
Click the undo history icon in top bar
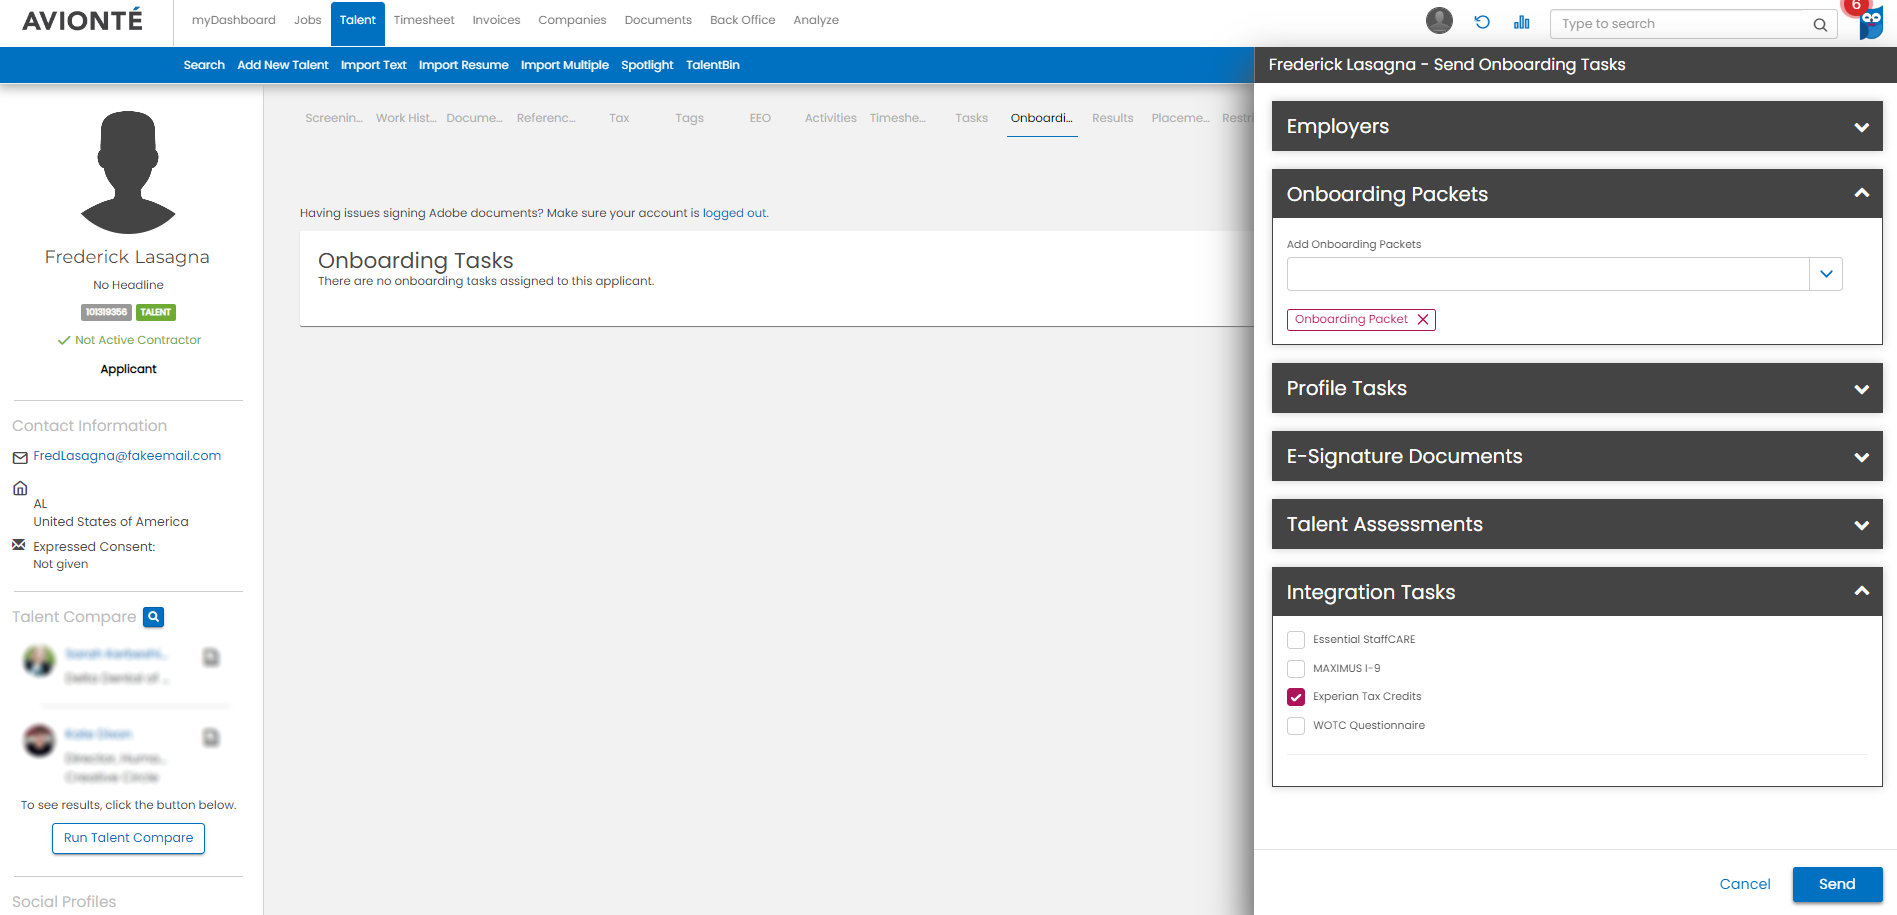click(x=1482, y=21)
